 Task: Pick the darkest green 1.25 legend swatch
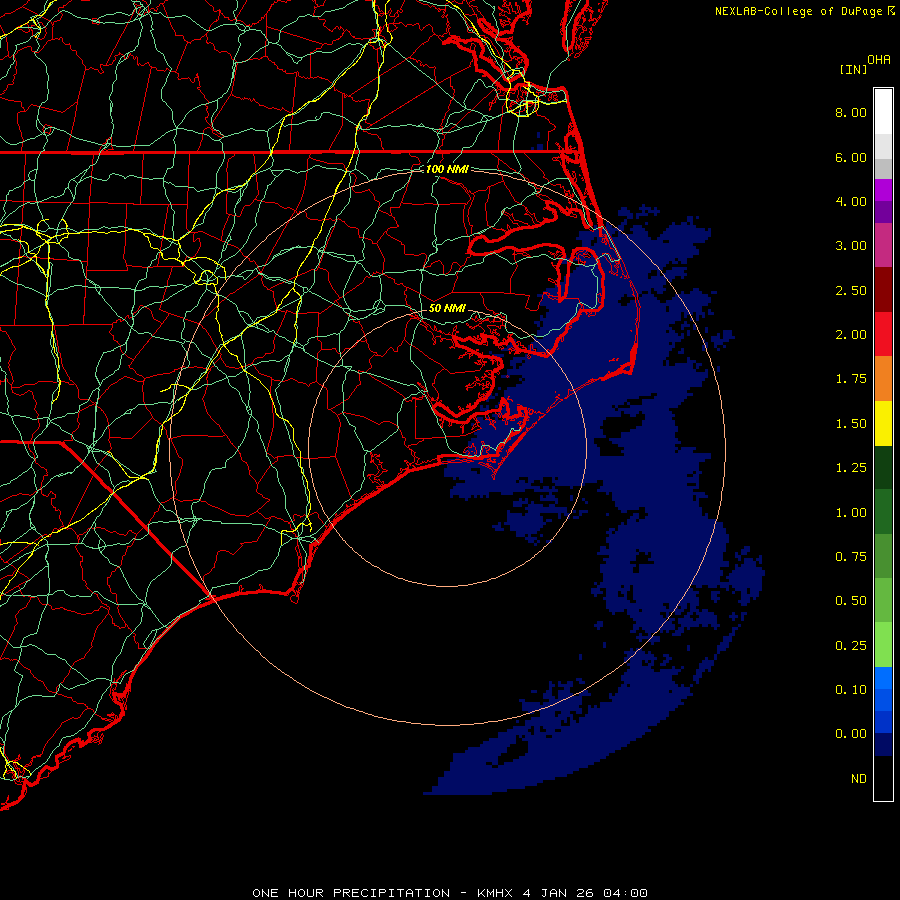click(883, 468)
